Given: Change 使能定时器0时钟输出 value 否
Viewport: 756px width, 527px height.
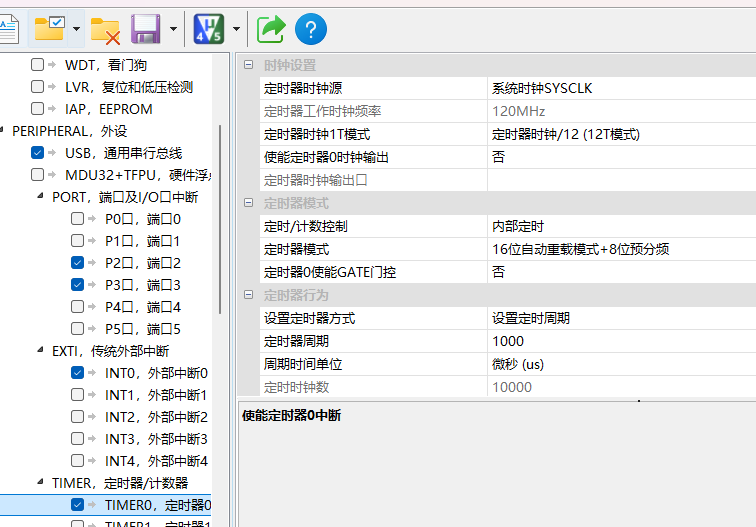Looking at the screenshot, I should 621,157.
